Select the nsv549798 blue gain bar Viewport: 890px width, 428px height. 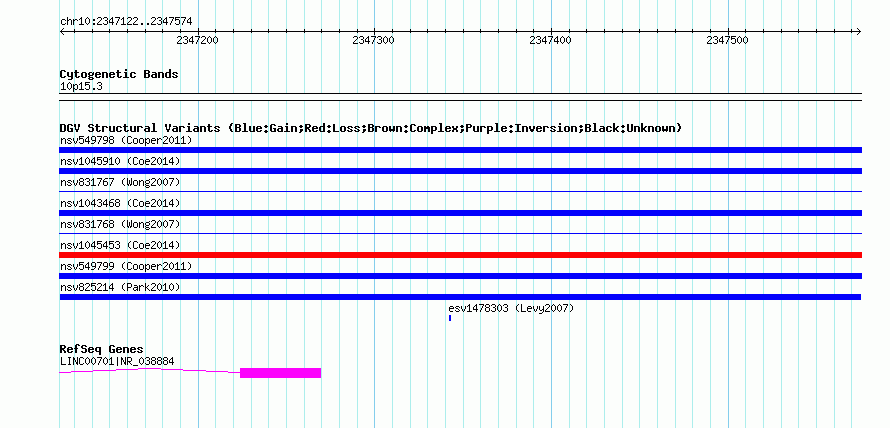coord(460,150)
